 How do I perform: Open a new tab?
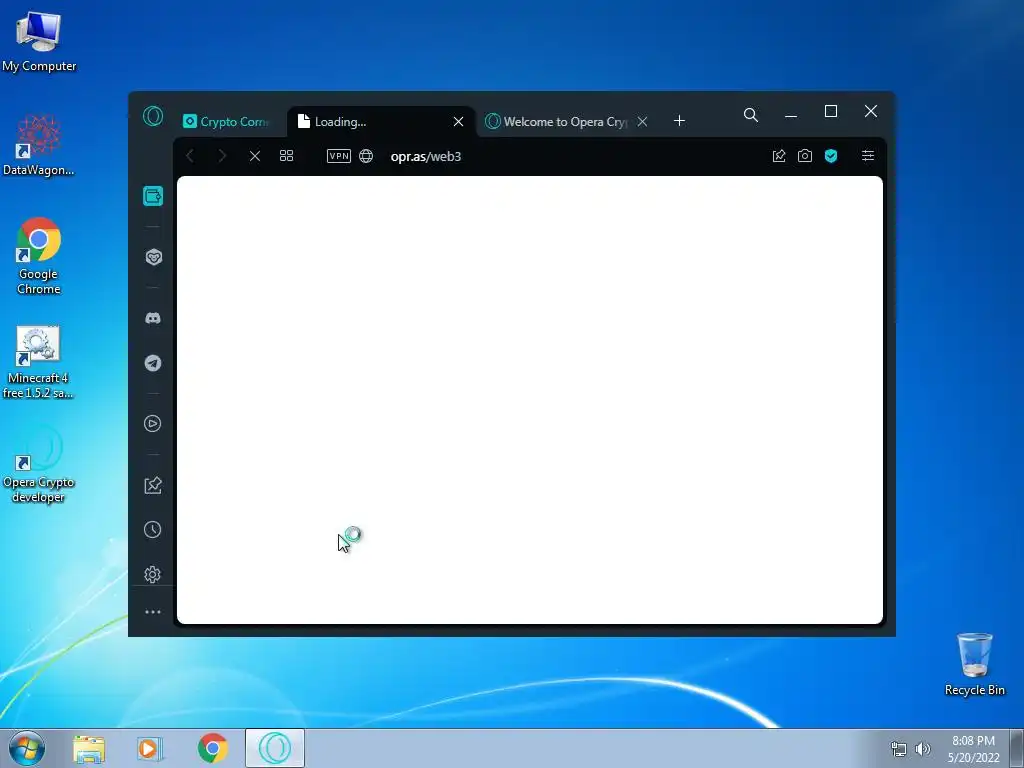[679, 121]
